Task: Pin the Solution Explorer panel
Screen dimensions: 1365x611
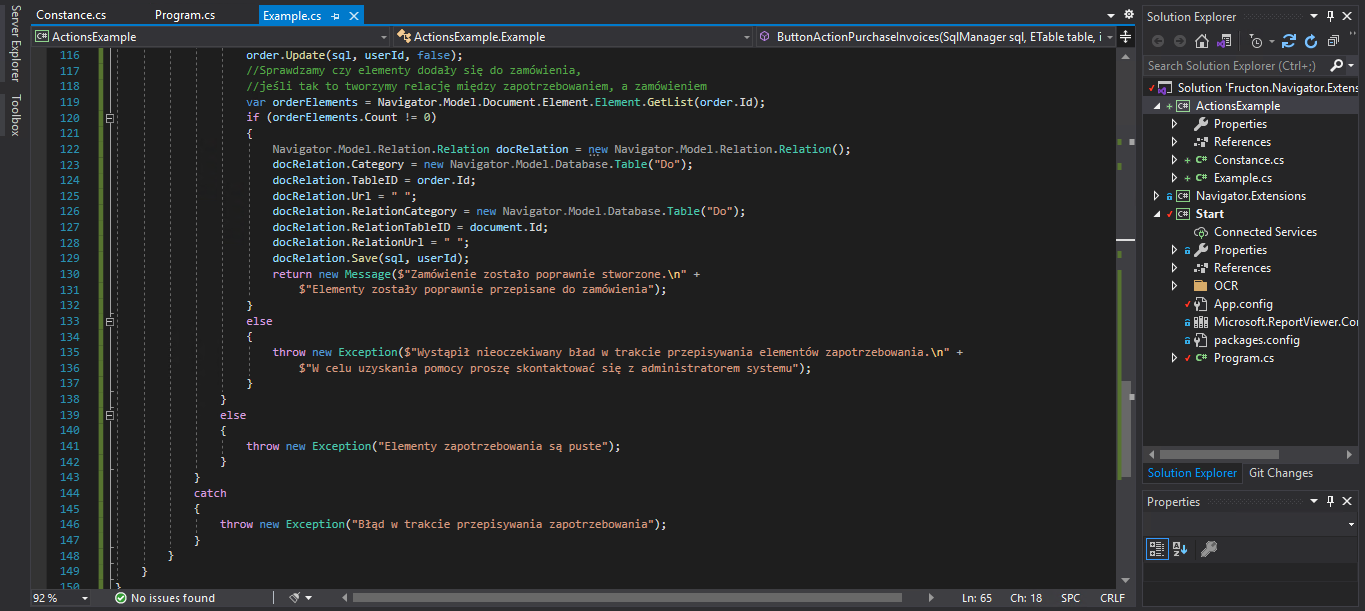Action: [x=1331, y=16]
